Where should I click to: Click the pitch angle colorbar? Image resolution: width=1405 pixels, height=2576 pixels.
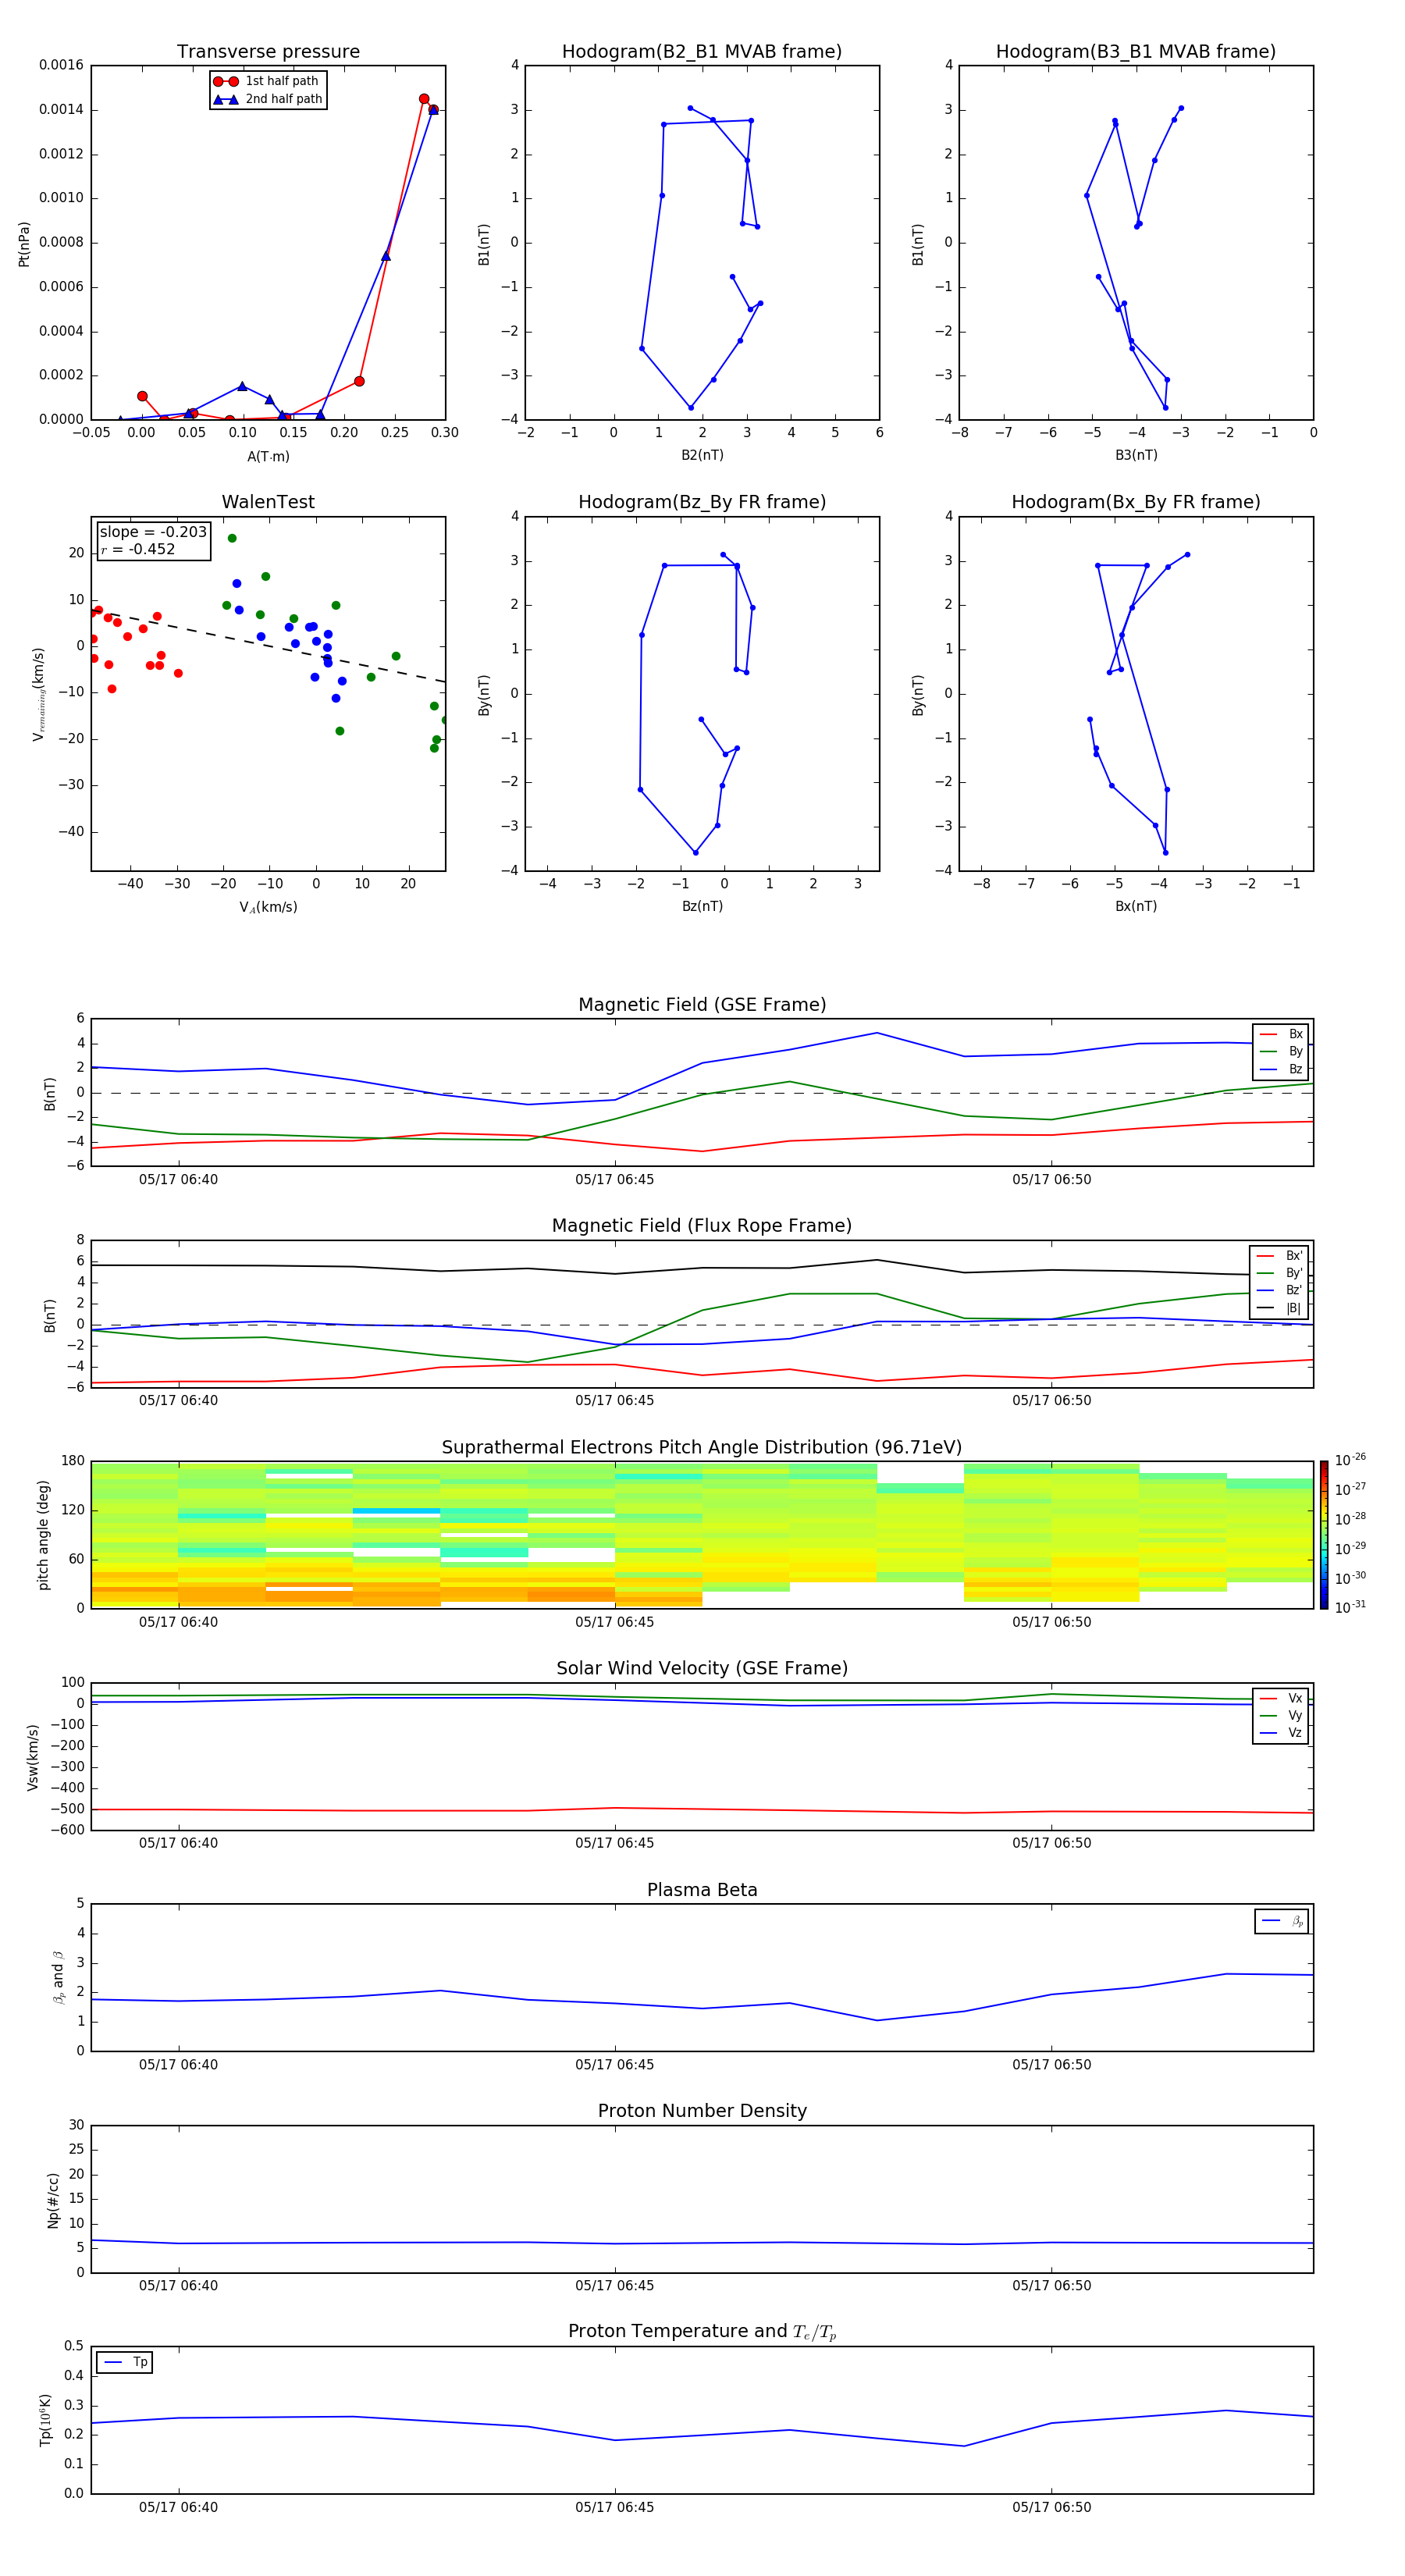pos(1324,1534)
